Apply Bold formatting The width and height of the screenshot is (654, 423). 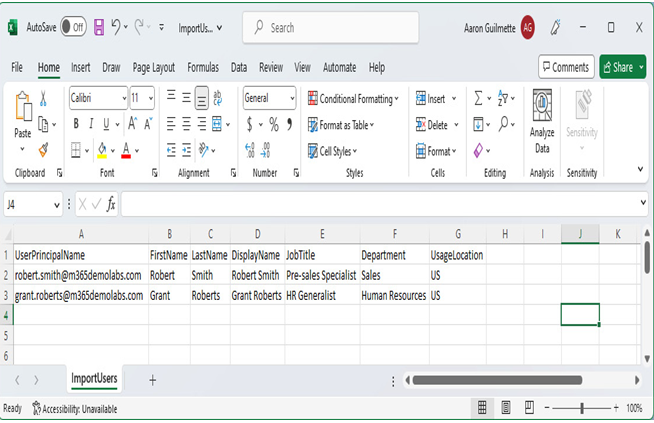click(76, 124)
